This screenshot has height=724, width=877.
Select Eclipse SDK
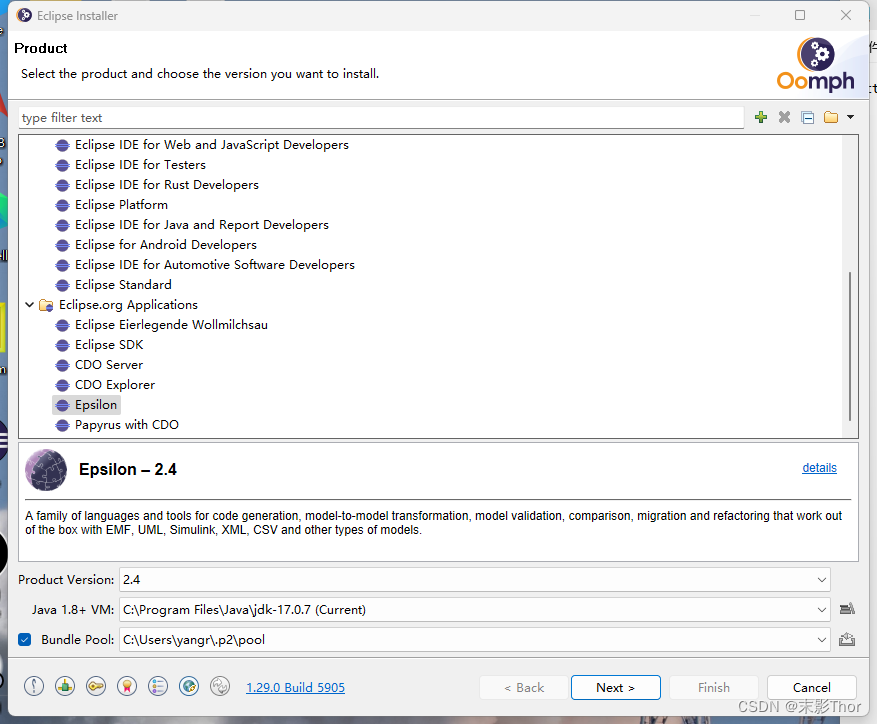pyautogui.click(x=109, y=345)
